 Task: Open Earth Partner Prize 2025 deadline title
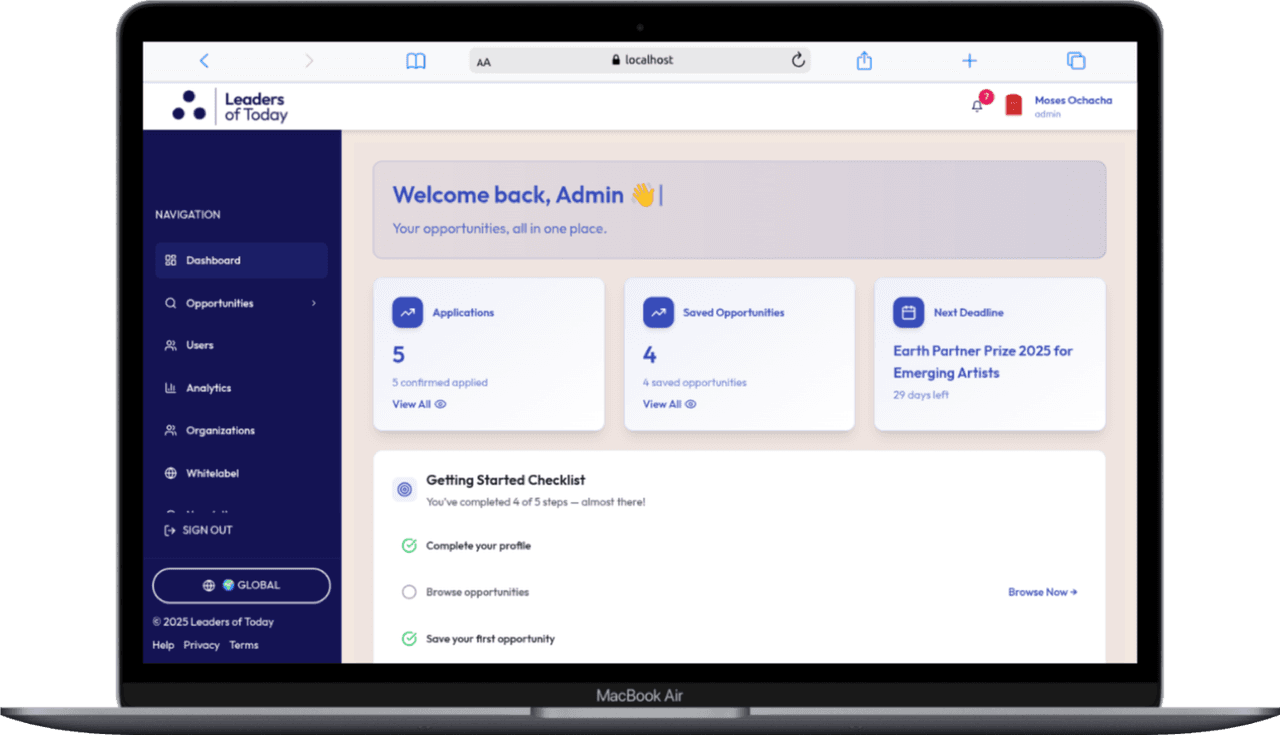[983, 362]
